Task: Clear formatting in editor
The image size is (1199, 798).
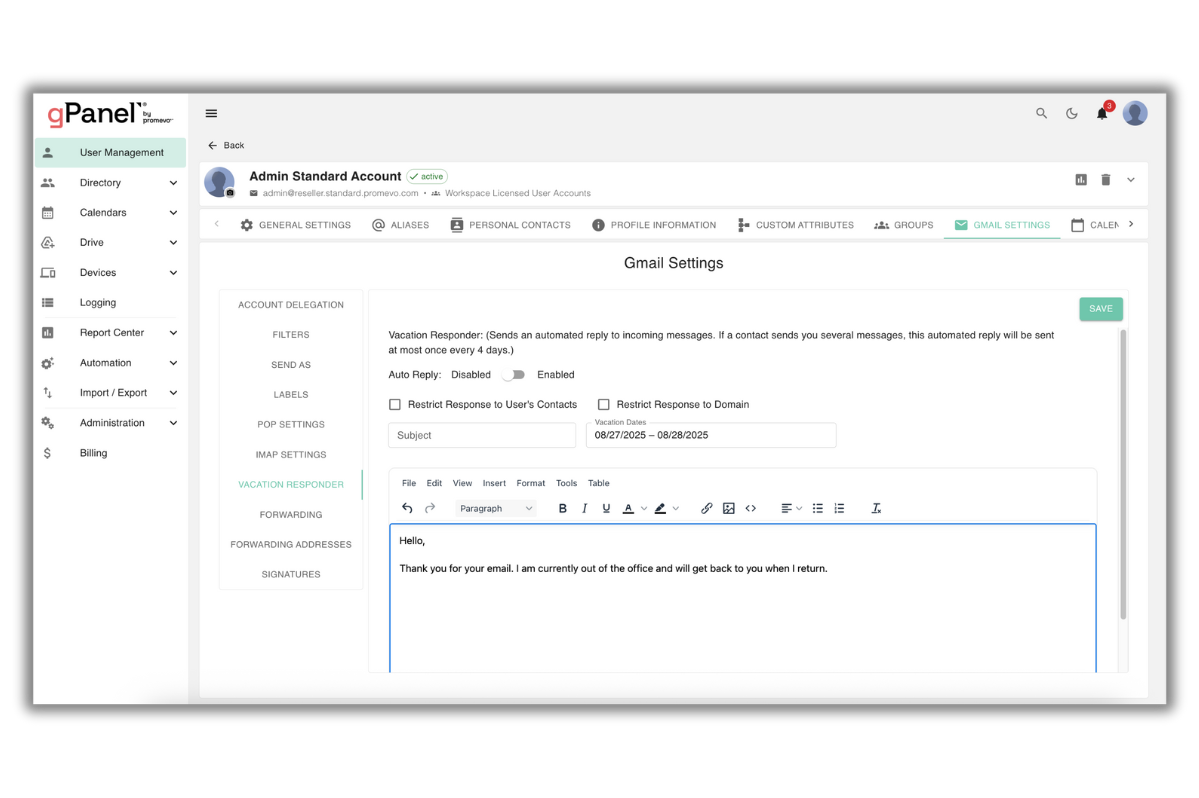Action: (x=876, y=508)
